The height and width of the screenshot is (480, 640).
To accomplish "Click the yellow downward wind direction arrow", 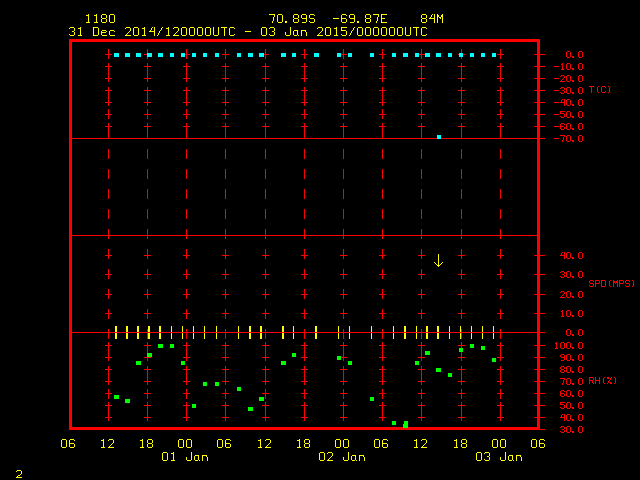I will (x=438, y=260).
